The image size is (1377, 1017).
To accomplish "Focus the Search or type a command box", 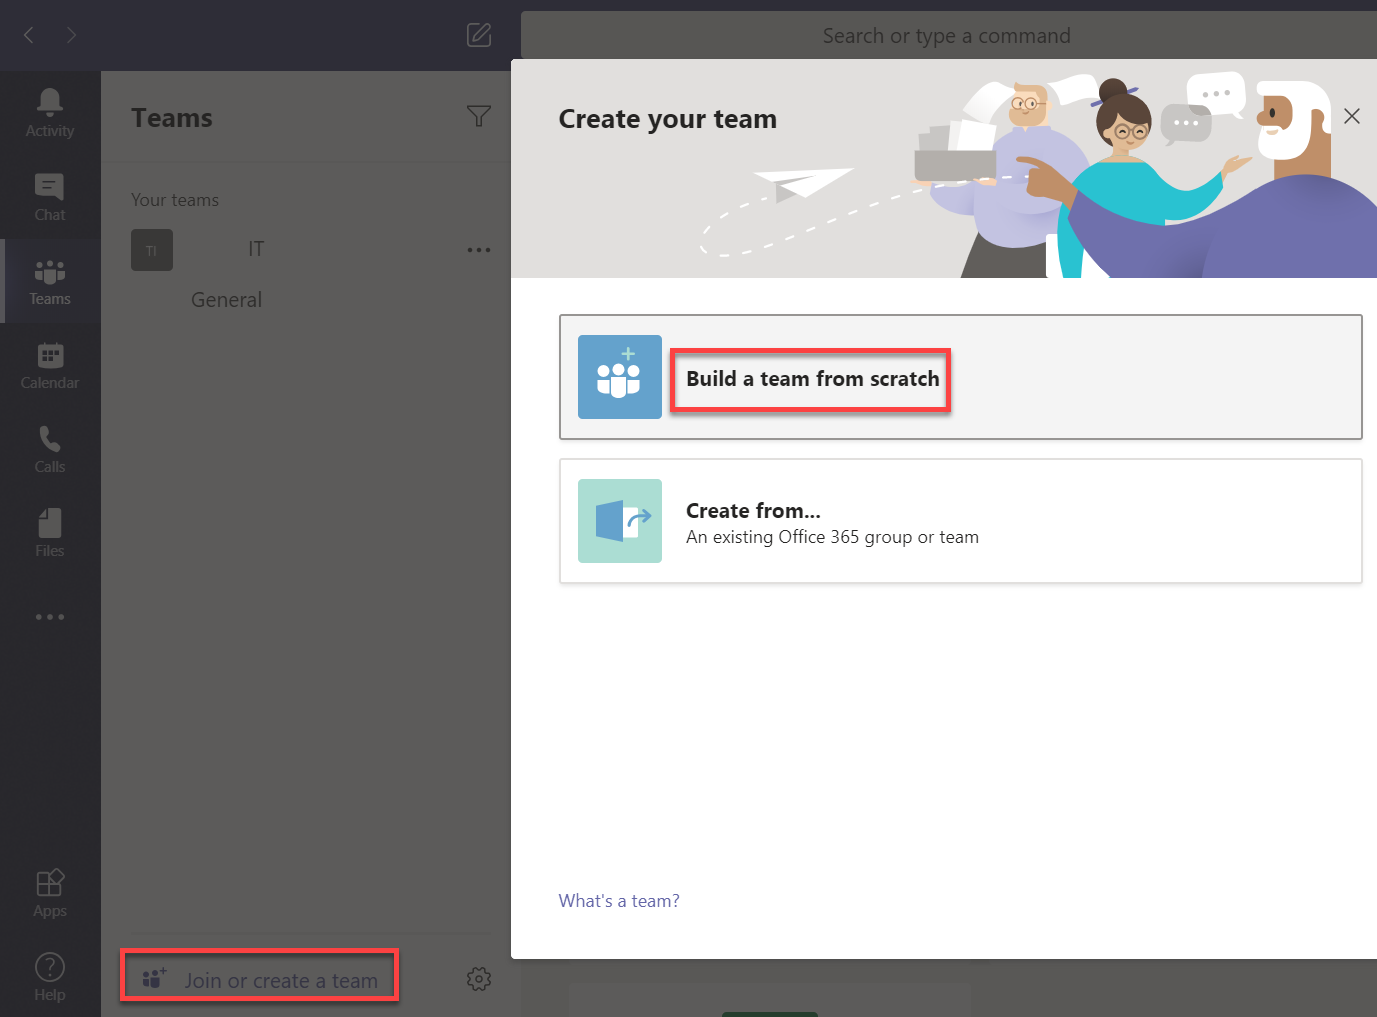I will tap(947, 36).
